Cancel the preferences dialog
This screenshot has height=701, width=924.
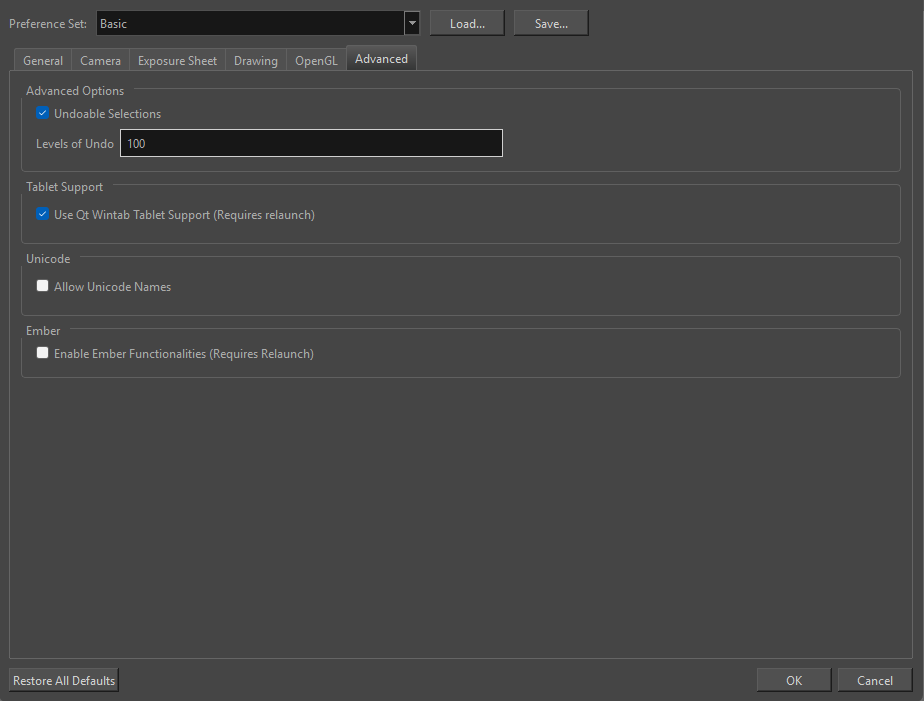(x=874, y=681)
